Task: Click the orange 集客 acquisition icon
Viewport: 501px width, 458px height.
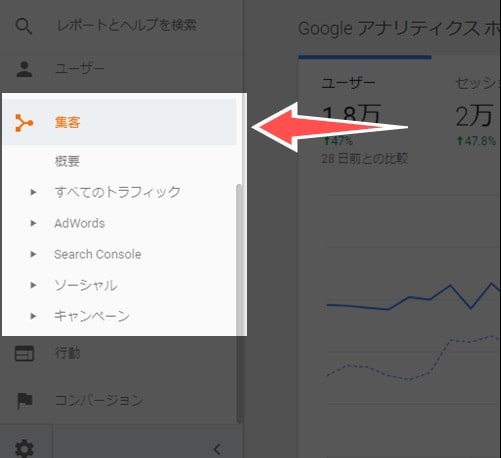Action: 24,123
